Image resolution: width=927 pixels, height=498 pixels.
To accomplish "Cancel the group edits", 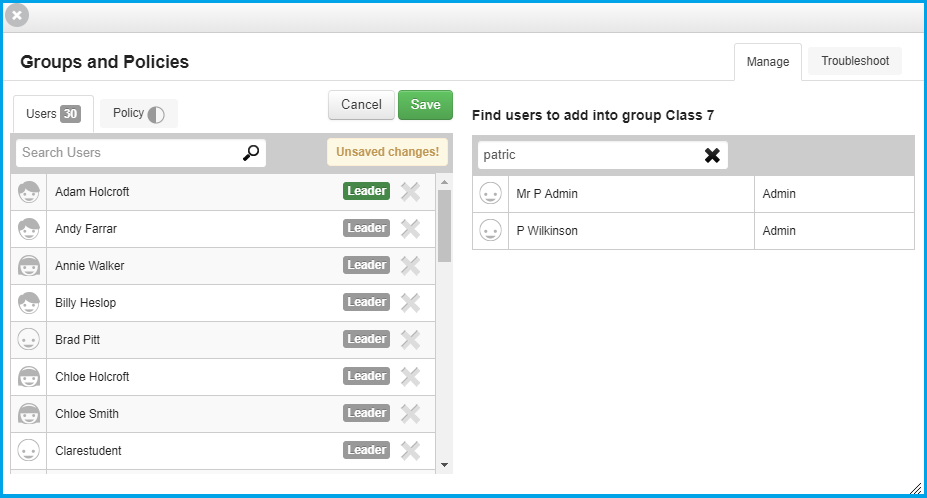I will coord(361,105).
